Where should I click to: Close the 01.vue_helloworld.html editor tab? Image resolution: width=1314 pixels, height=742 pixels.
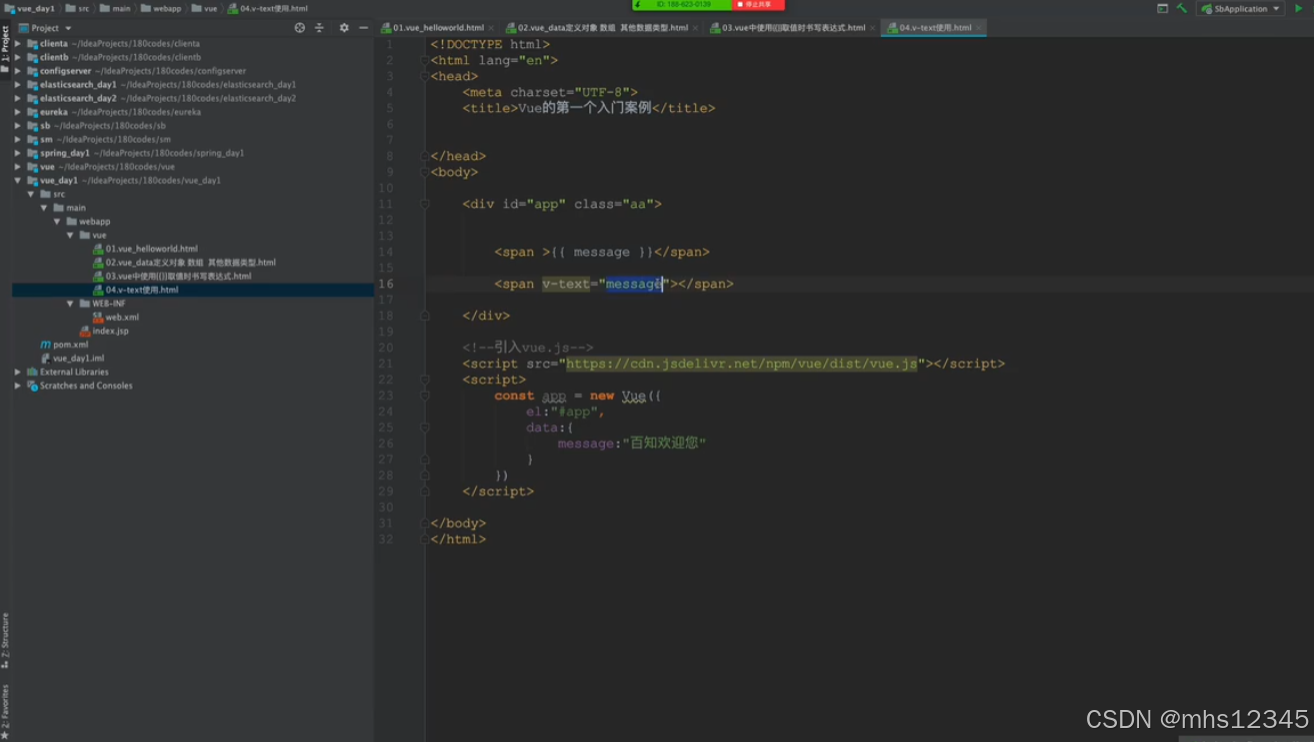[x=491, y=28]
